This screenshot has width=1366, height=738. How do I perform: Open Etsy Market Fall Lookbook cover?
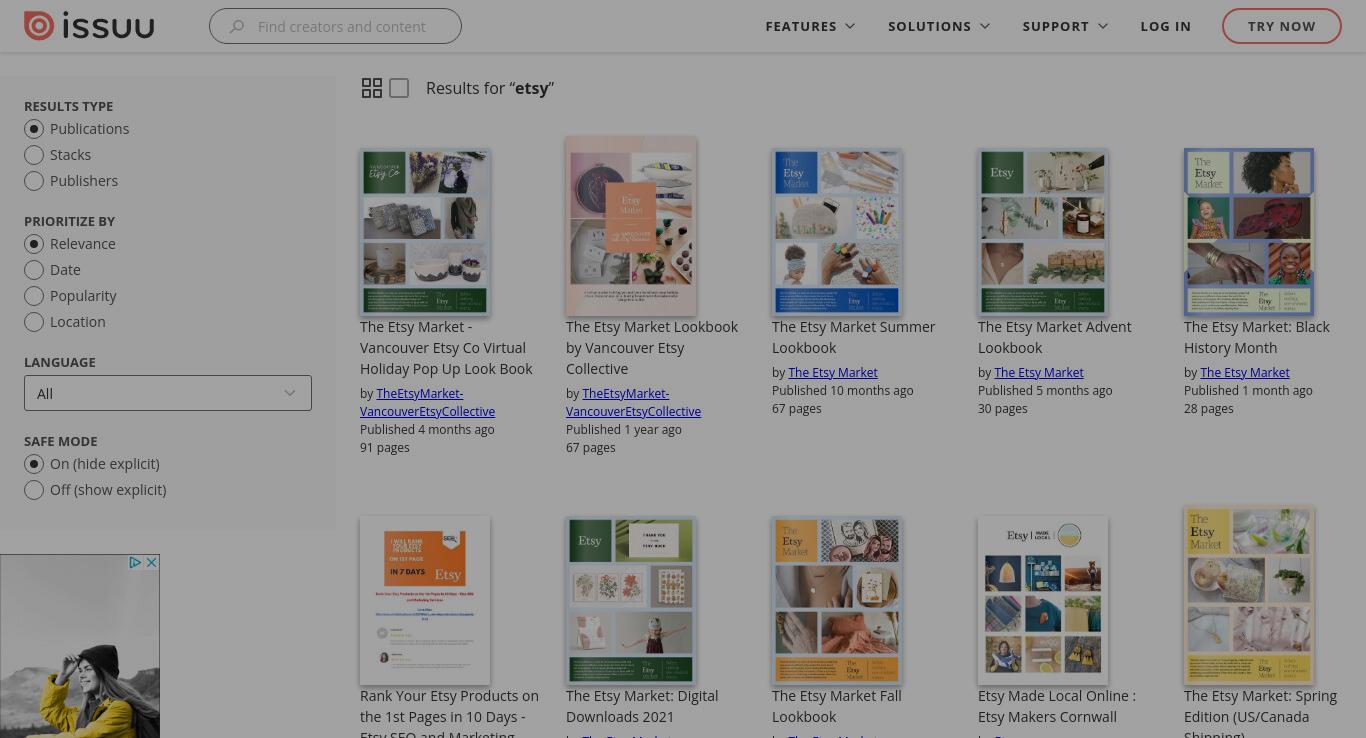(x=837, y=600)
